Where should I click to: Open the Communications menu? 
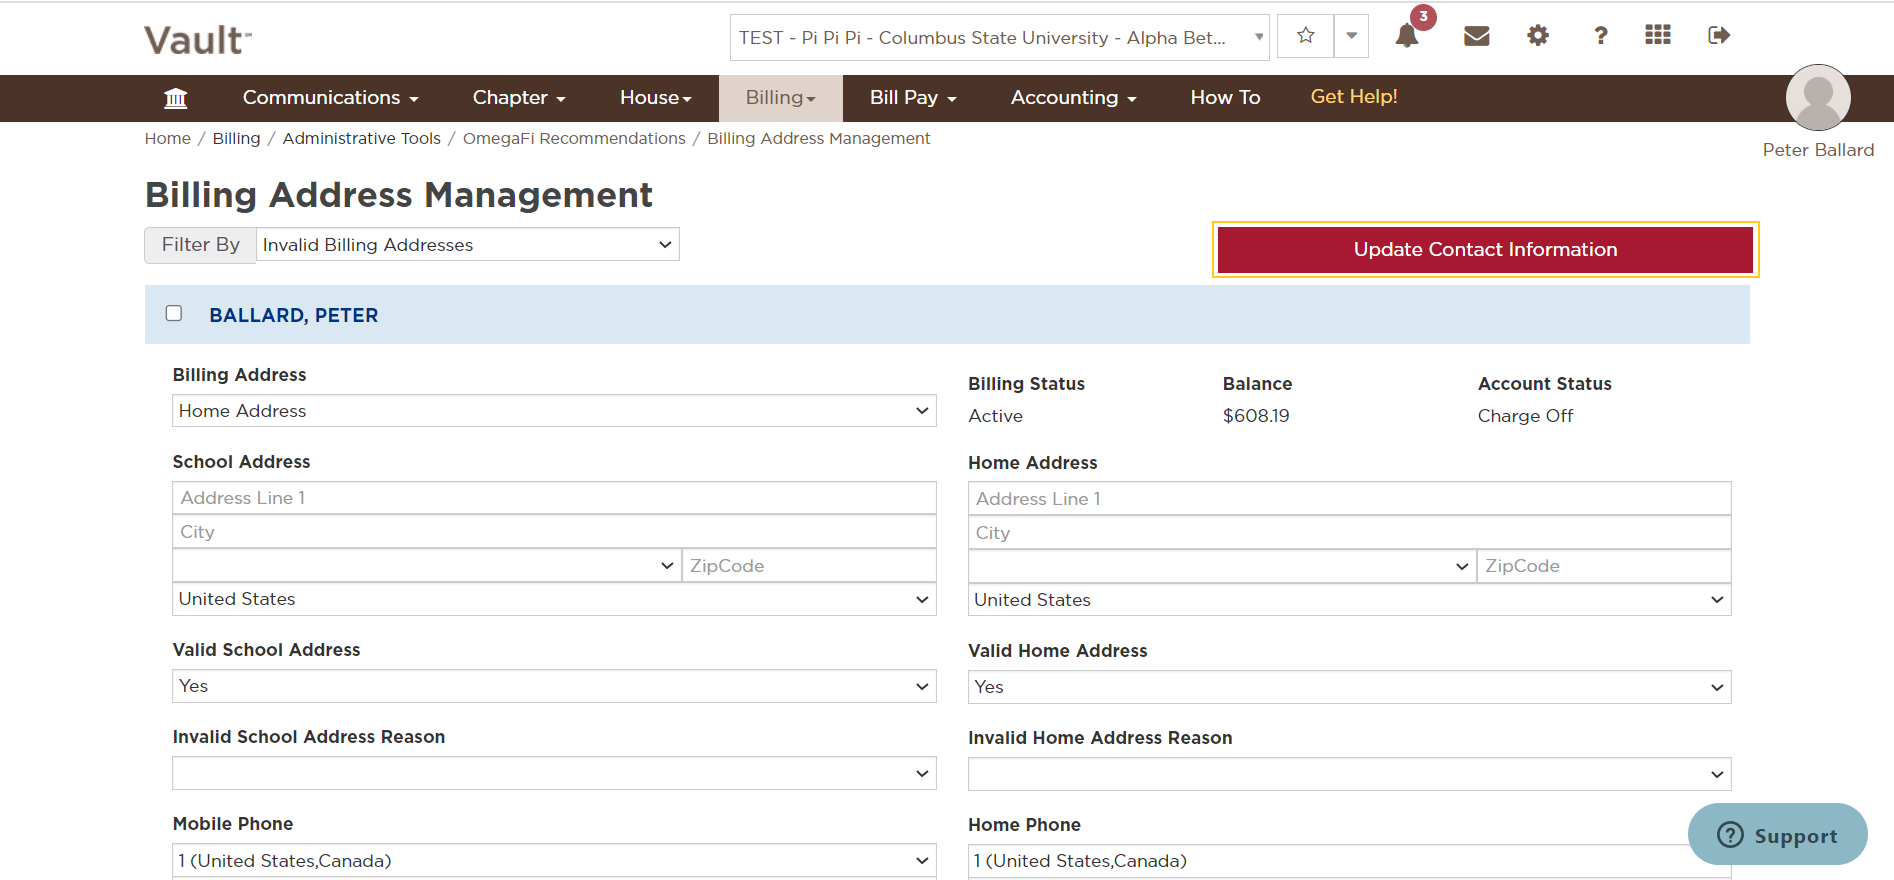[x=330, y=98]
